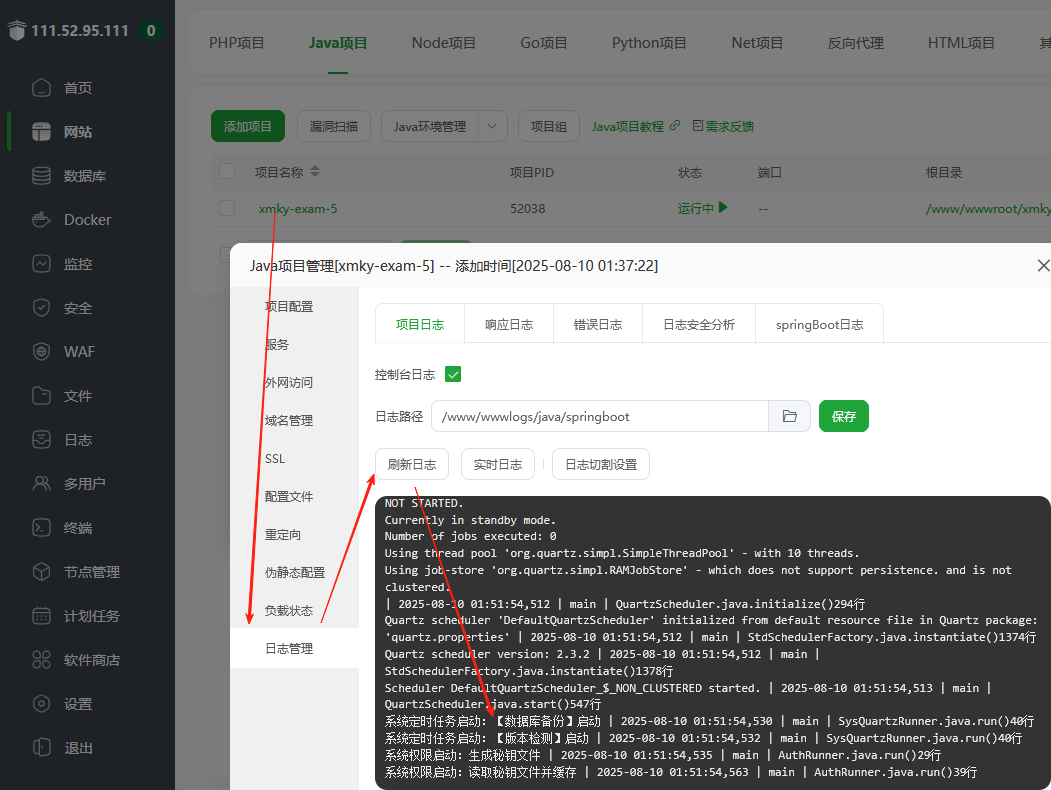Switch to the PHP项目 tab
The height and width of the screenshot is (790, 1051).
point(237,43)
